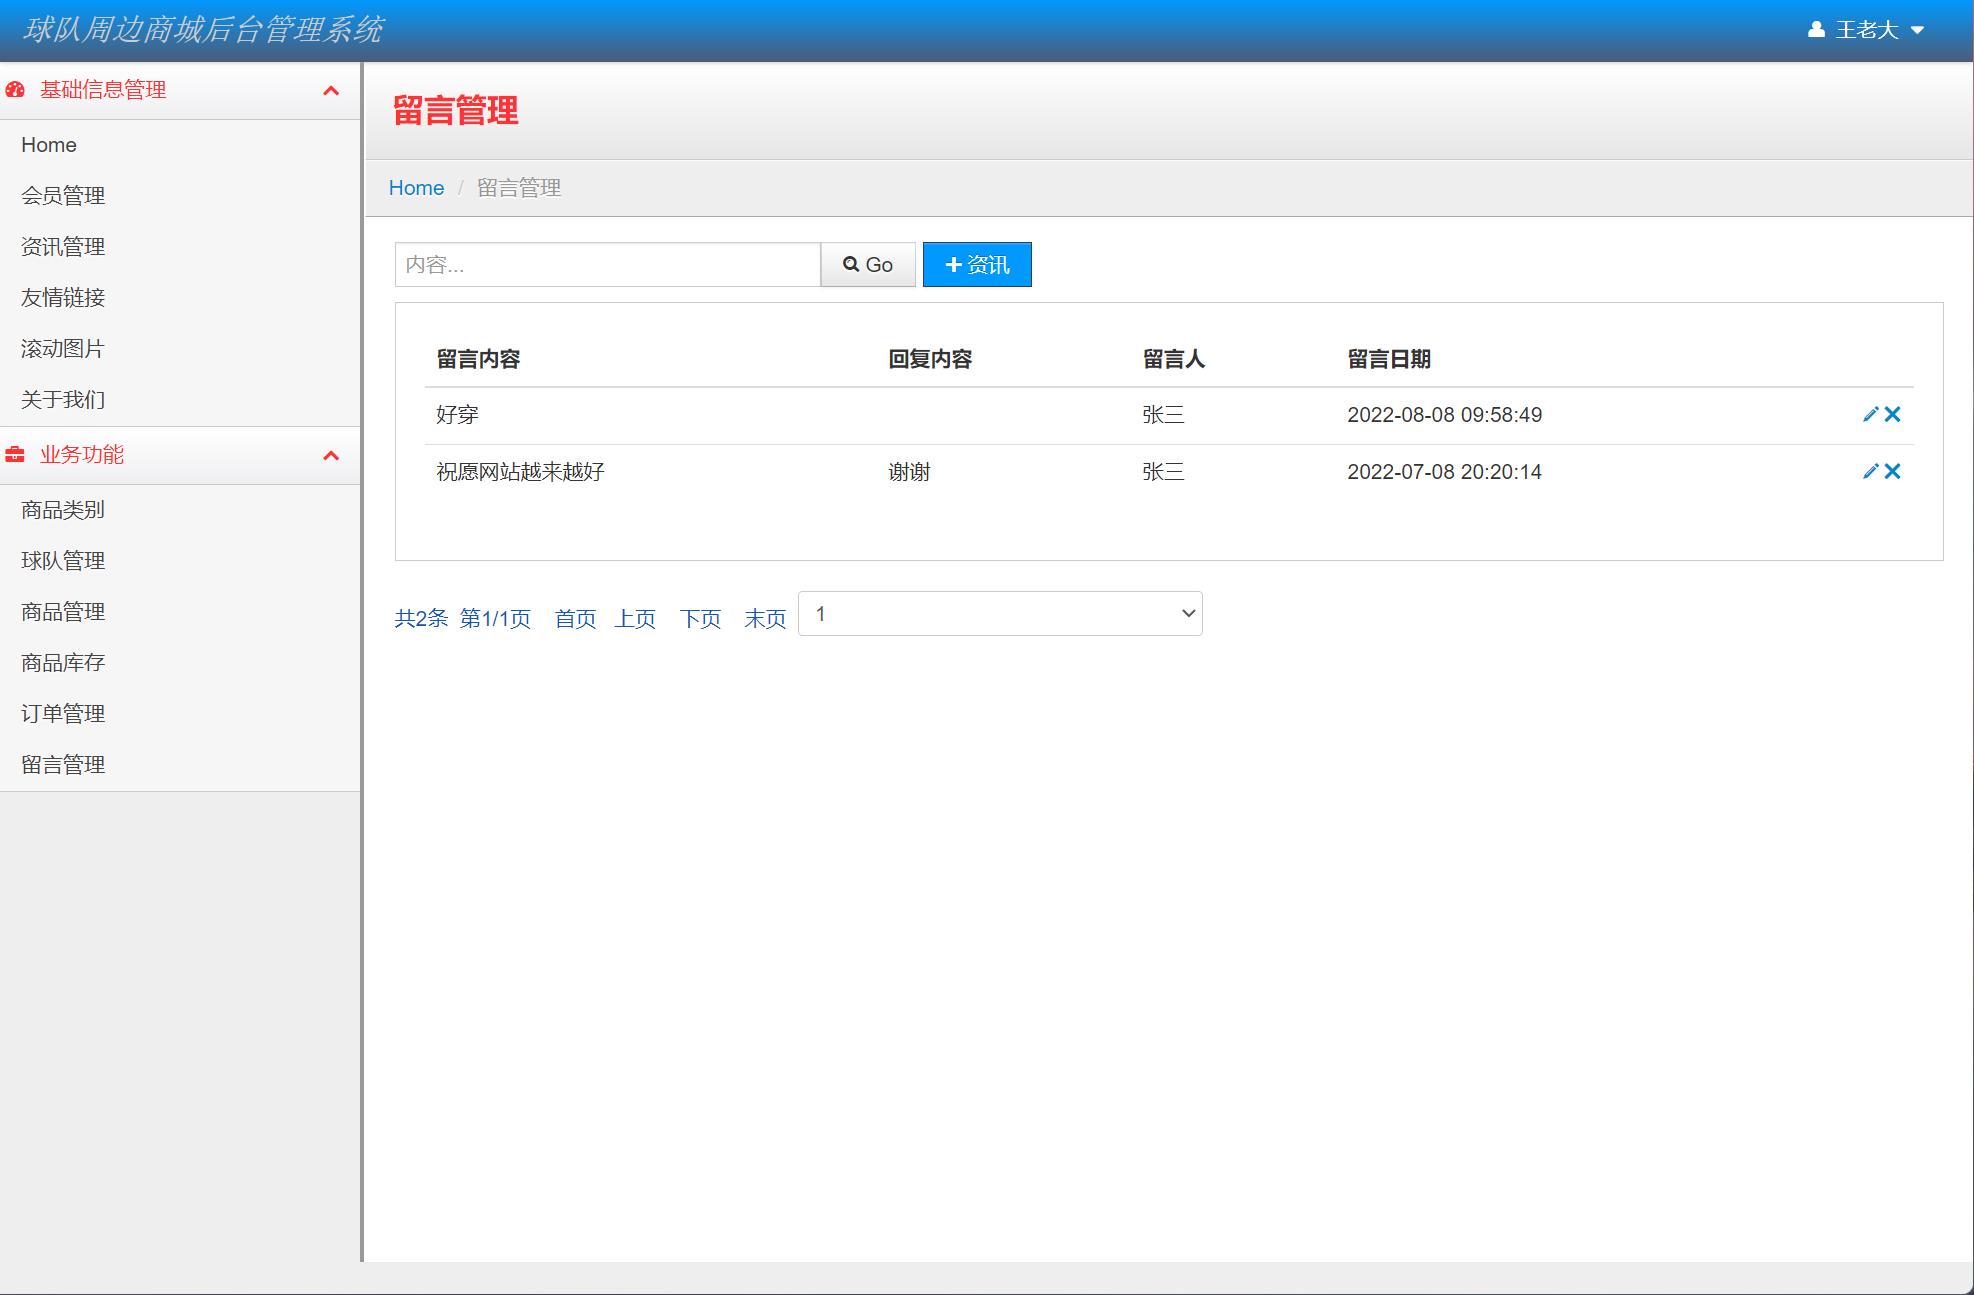Viewport: 1974px width, 1295px height.
Task: Collapse the 基础信息管理 section chevron
Action: [x=331, y=90]
